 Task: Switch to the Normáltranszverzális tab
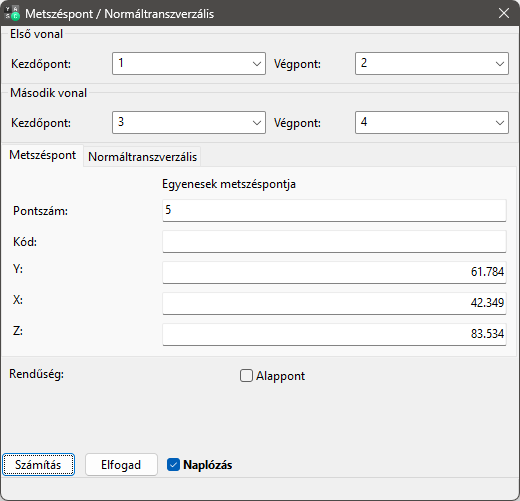(x=142, y=157)
